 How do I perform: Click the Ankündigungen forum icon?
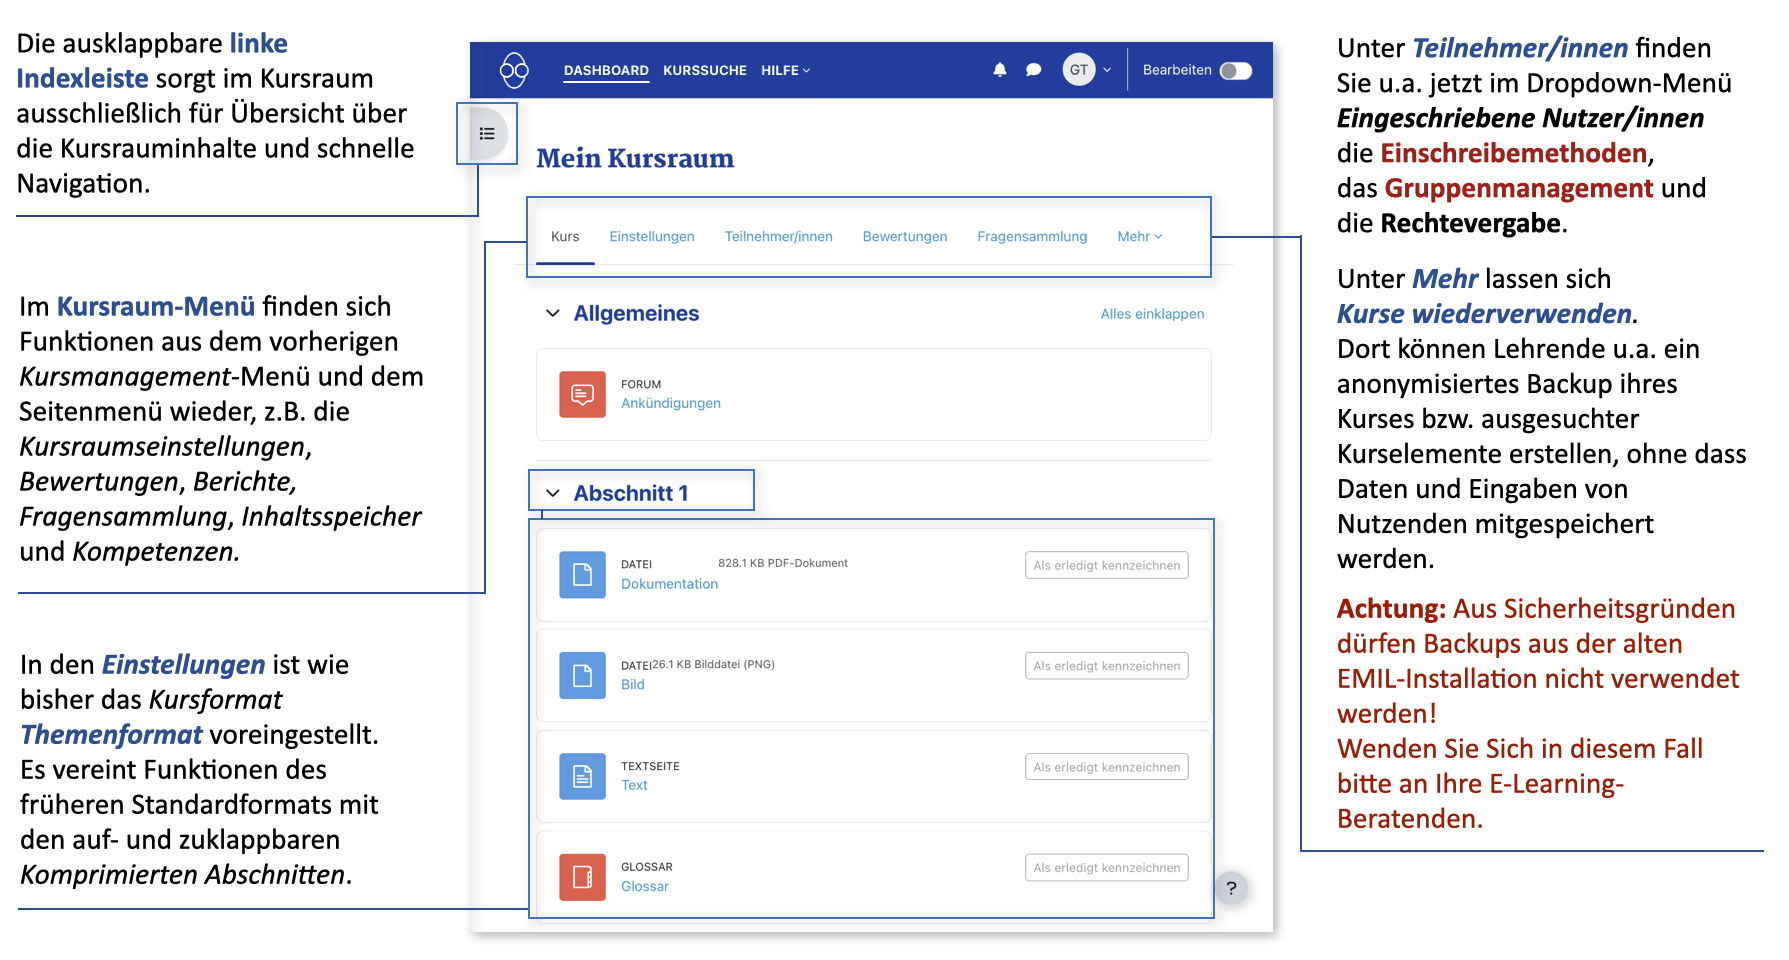click(x=582, y=394)
